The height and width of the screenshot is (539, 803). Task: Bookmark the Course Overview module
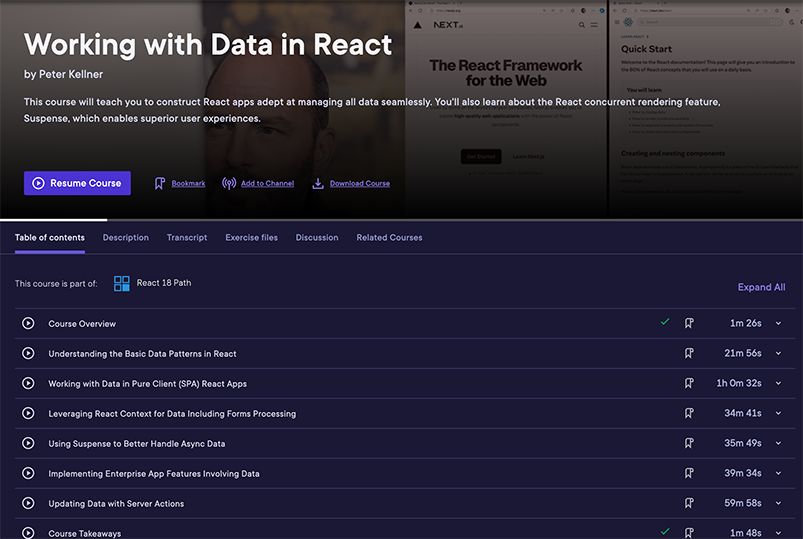(689, 323)
